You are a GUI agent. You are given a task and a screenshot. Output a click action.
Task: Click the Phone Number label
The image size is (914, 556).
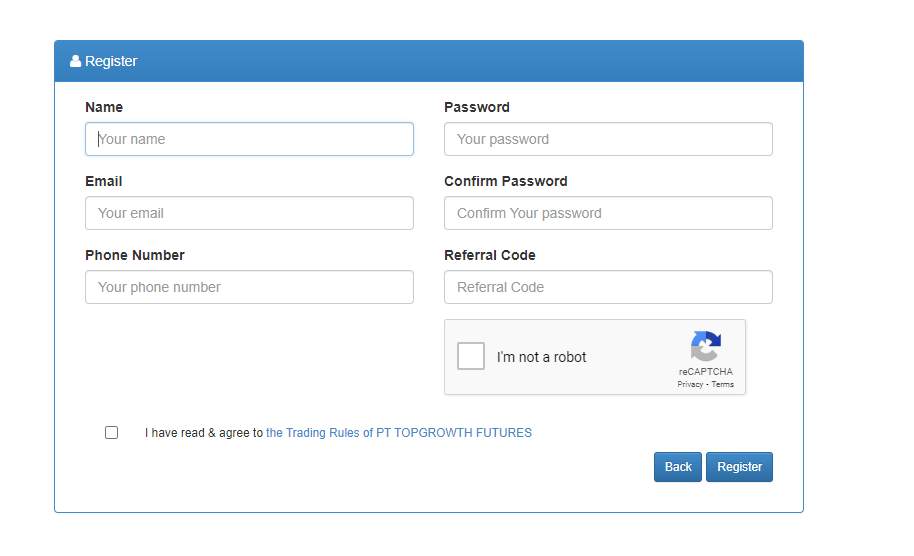135,255
